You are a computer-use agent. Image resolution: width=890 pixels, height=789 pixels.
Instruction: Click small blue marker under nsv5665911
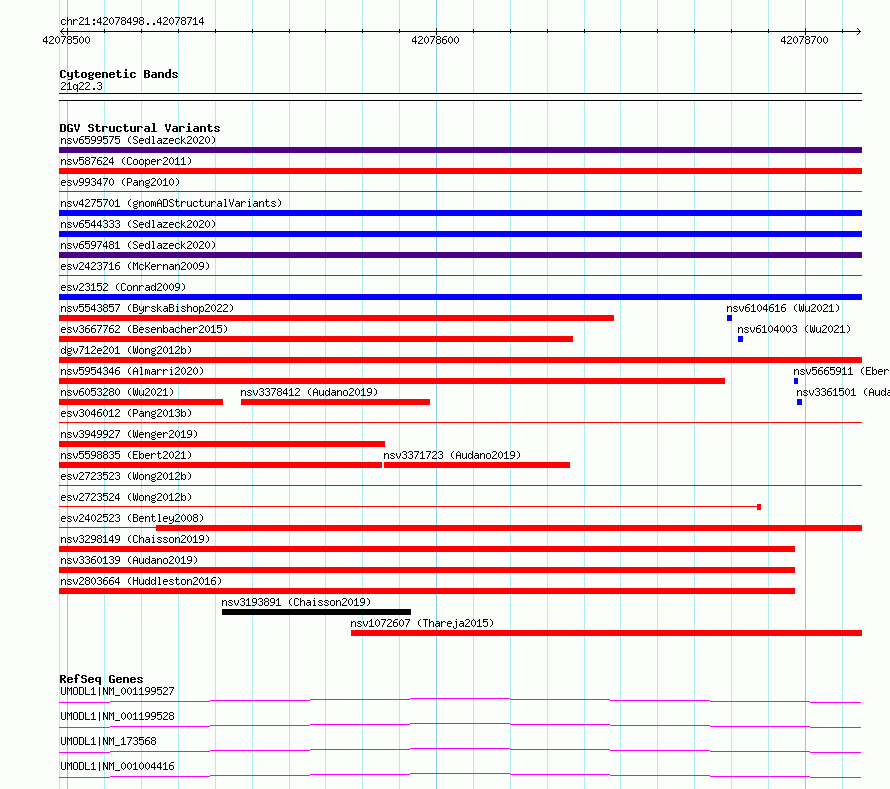(796, 381)
